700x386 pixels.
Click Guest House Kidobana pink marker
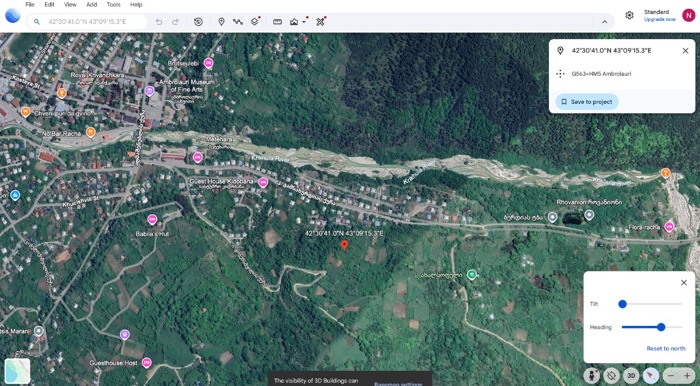point(263,182)
